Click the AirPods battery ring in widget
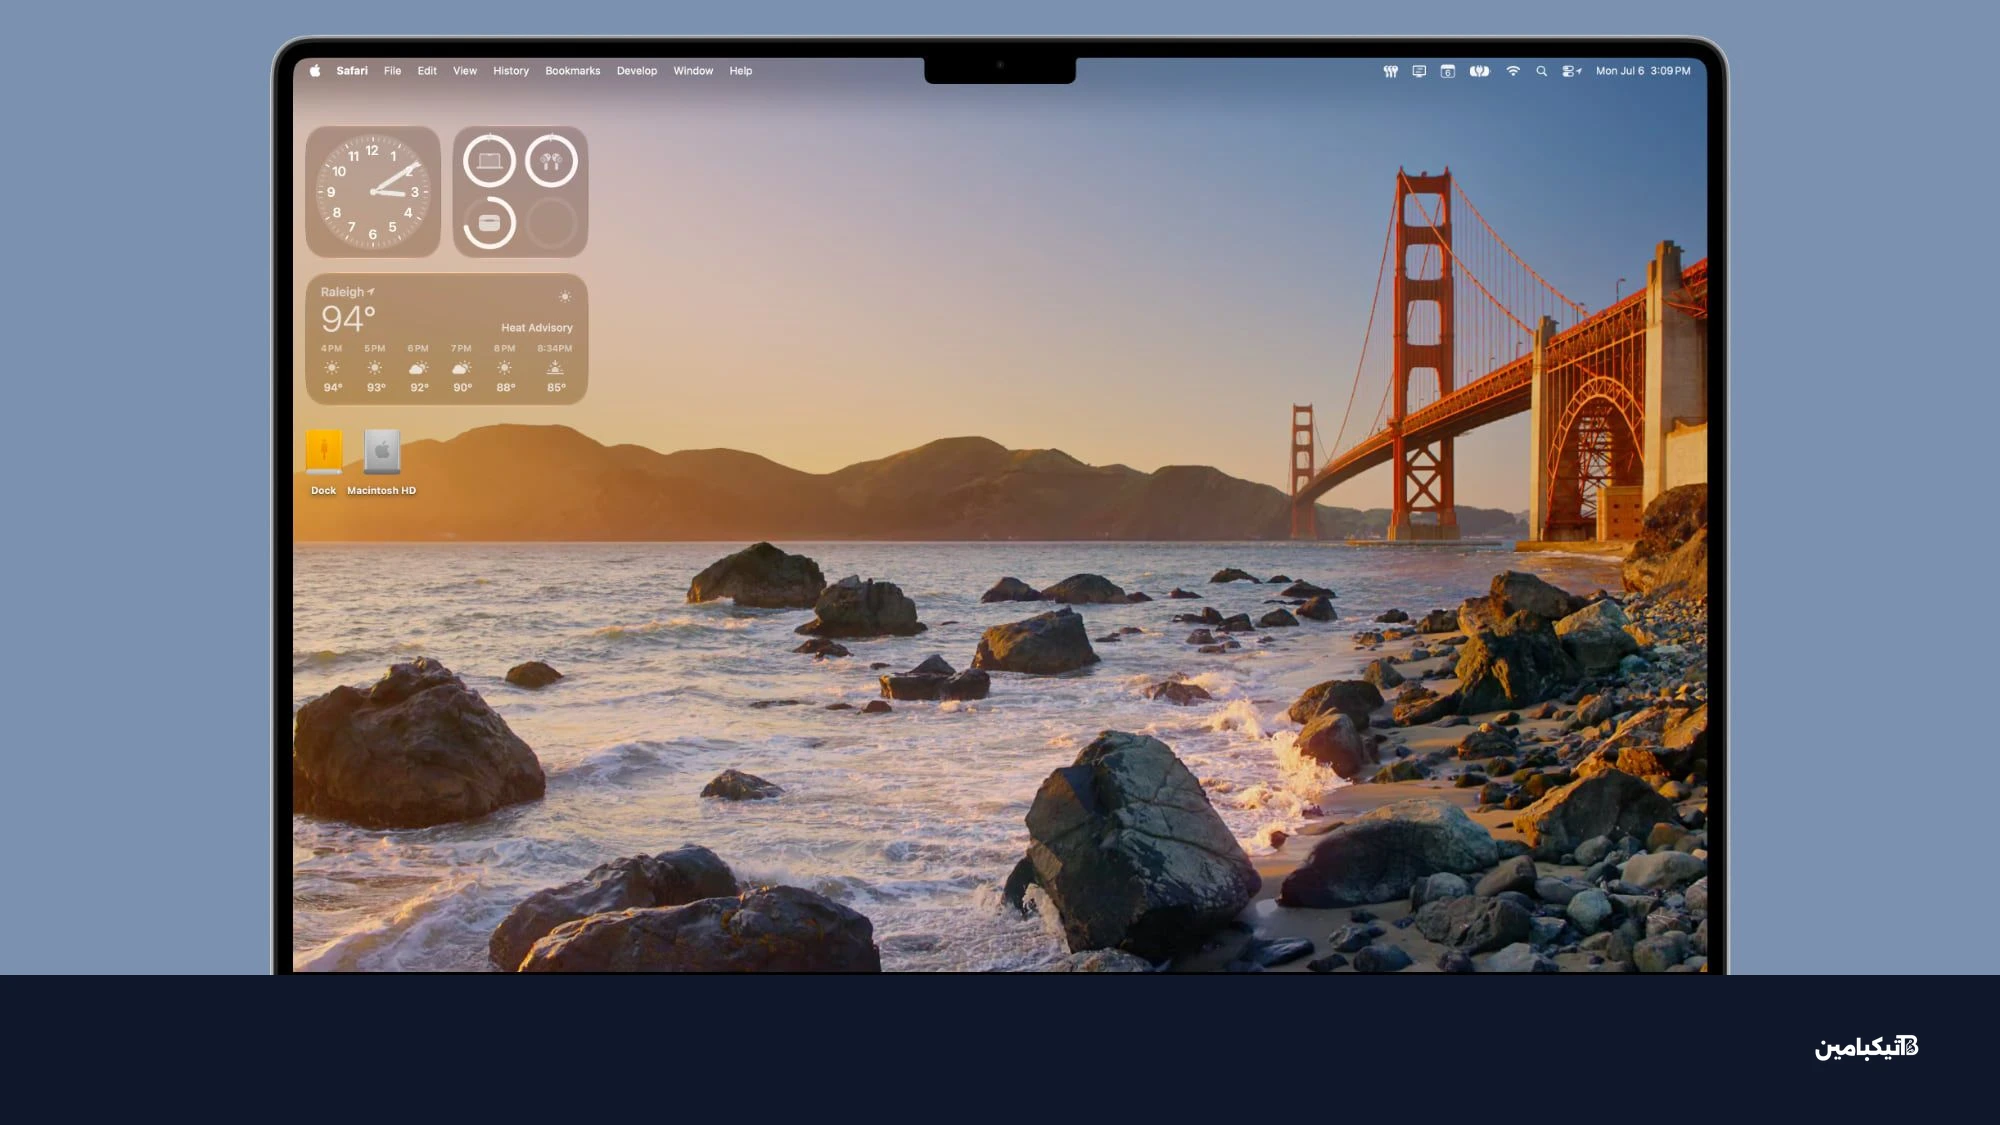 [x=551, y=161]
